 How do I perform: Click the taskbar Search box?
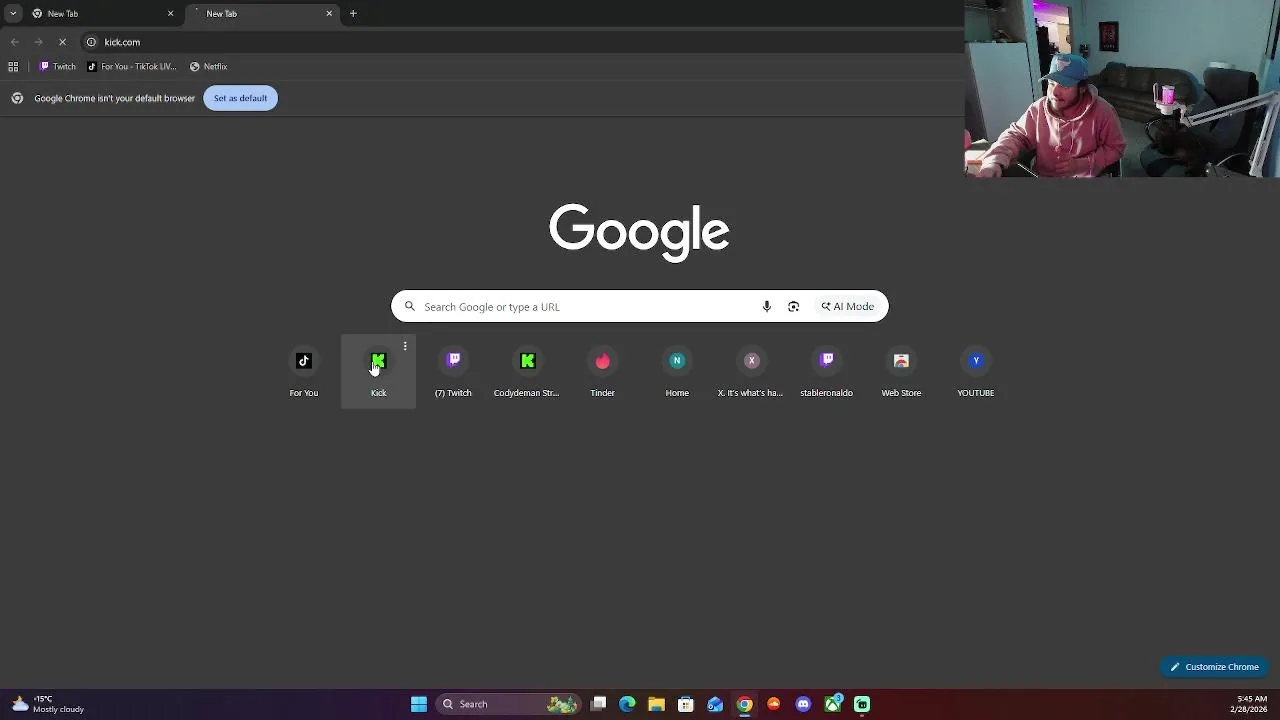tap(509, 704)
